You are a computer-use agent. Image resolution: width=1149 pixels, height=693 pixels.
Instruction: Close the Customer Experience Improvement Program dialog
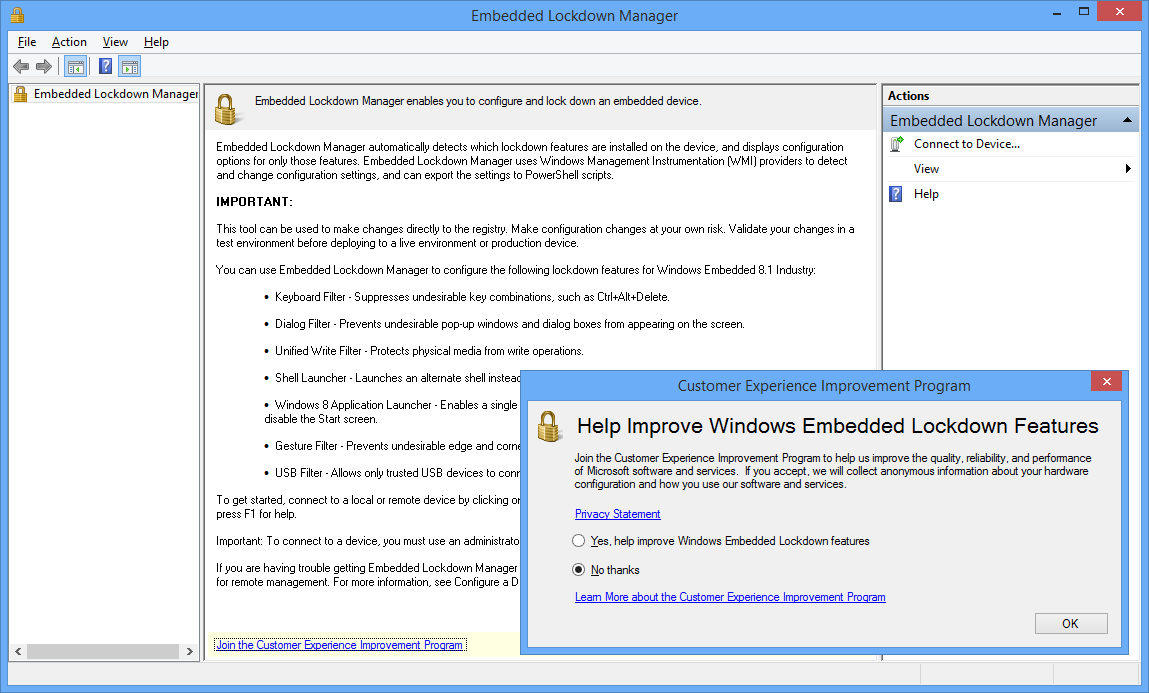point(1106,382)
